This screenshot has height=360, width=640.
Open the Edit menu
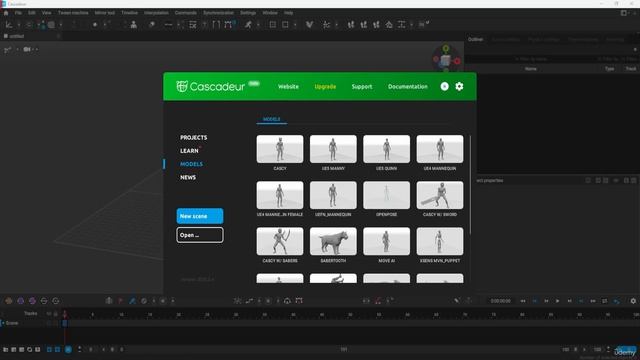(x=32, y=13)
